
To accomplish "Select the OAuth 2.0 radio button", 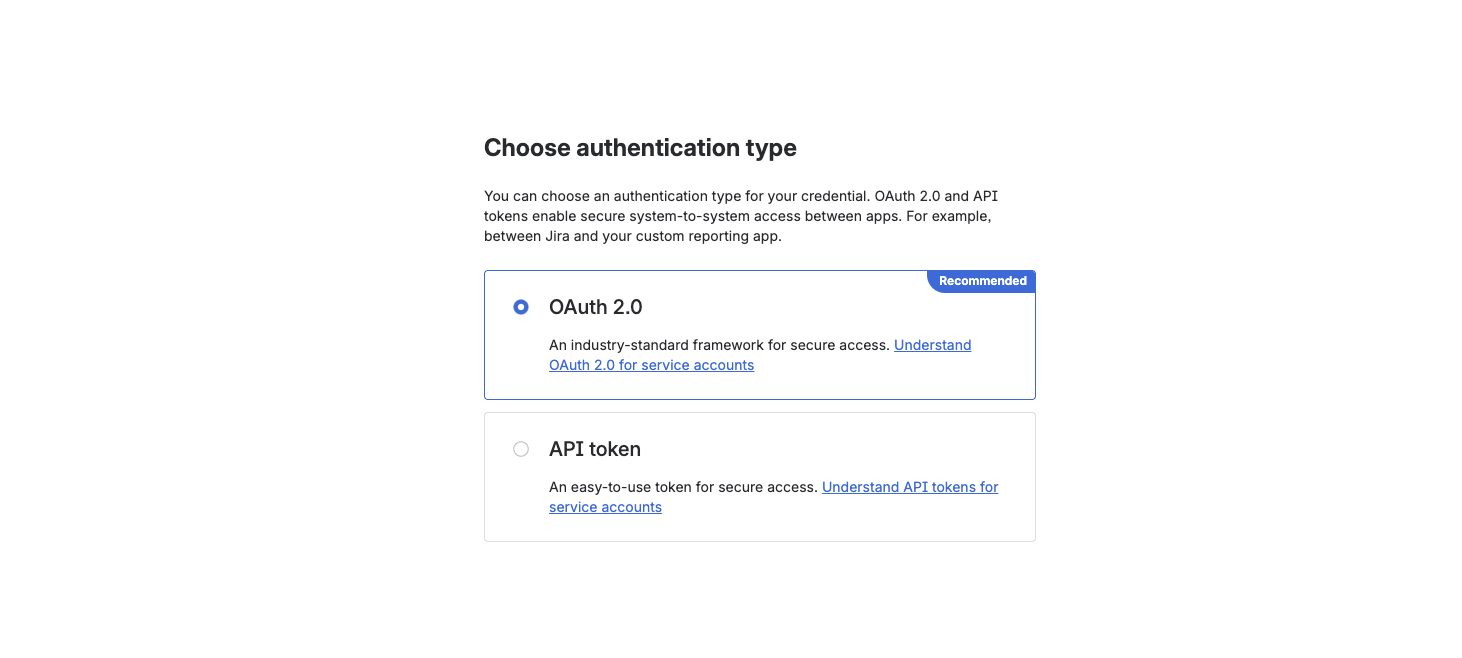I will [x=521, y=307].
